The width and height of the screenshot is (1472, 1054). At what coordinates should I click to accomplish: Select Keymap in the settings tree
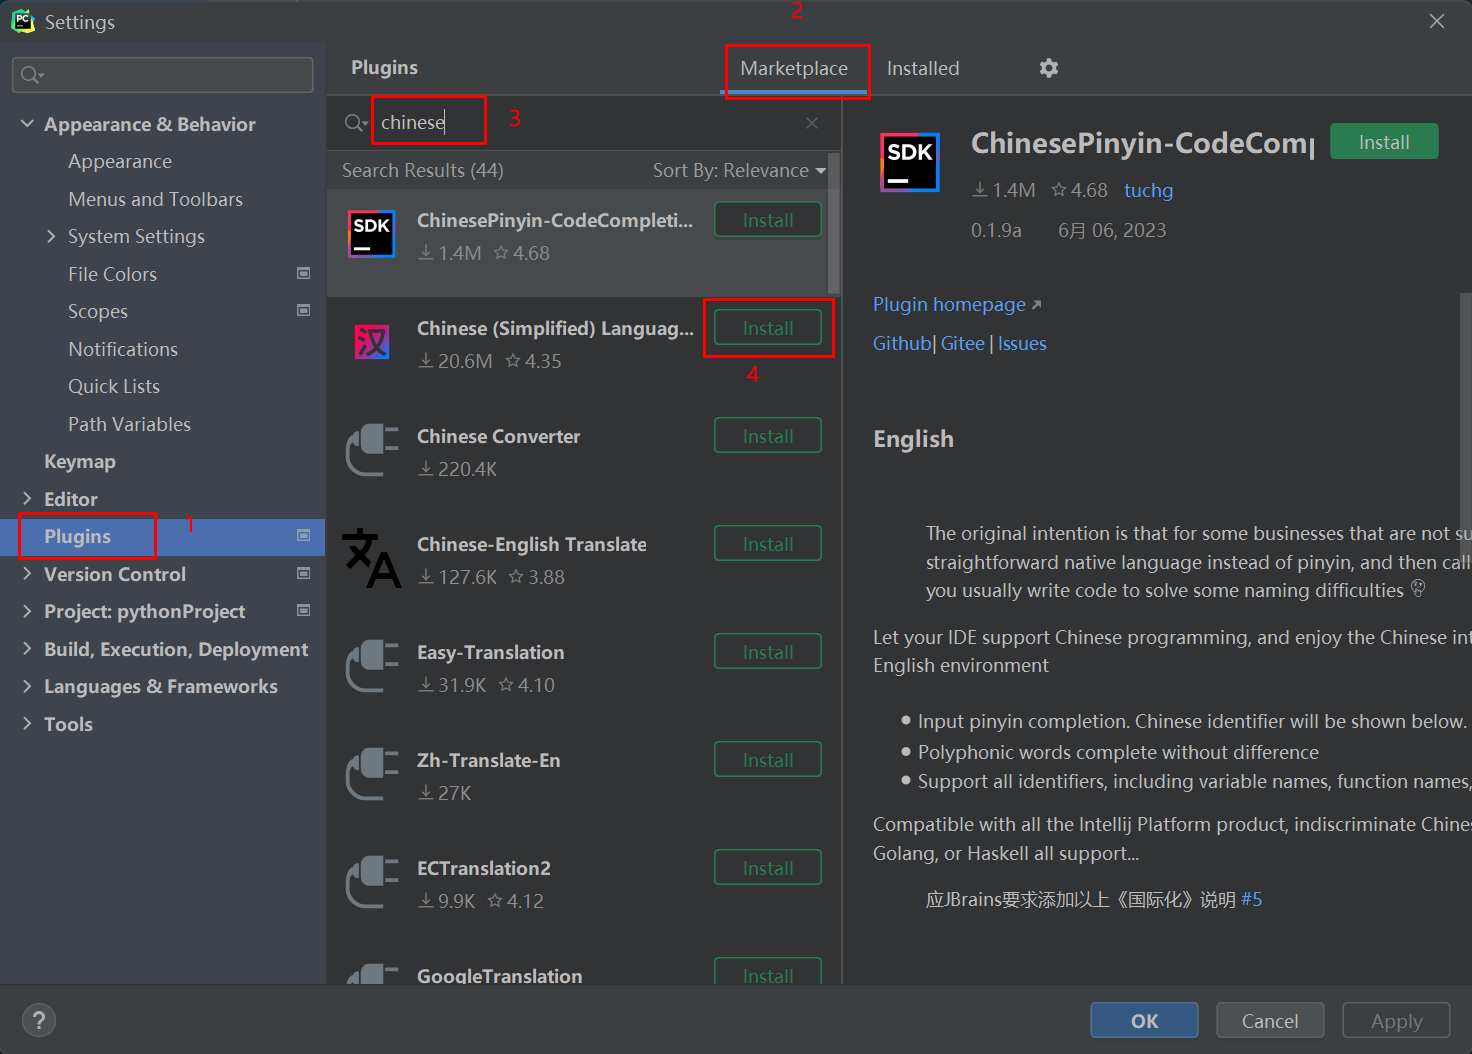point(80,462)
